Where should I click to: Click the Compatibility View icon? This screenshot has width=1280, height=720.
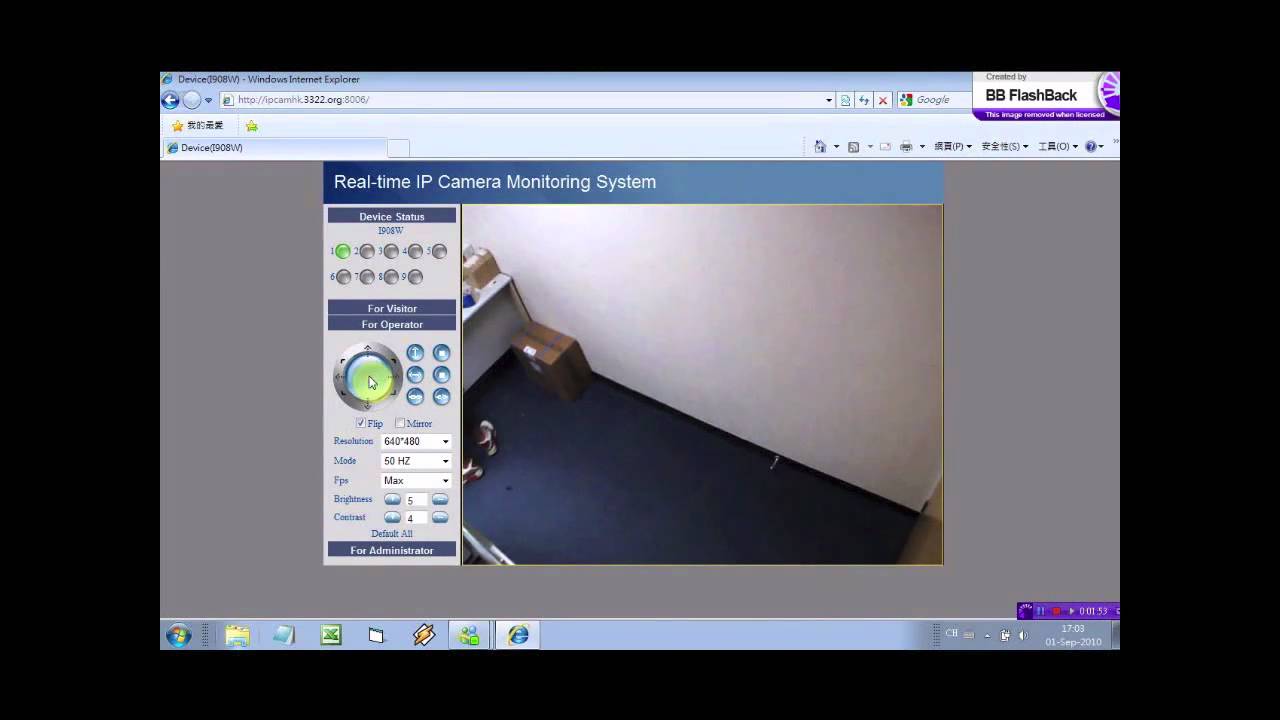point(846,100)
